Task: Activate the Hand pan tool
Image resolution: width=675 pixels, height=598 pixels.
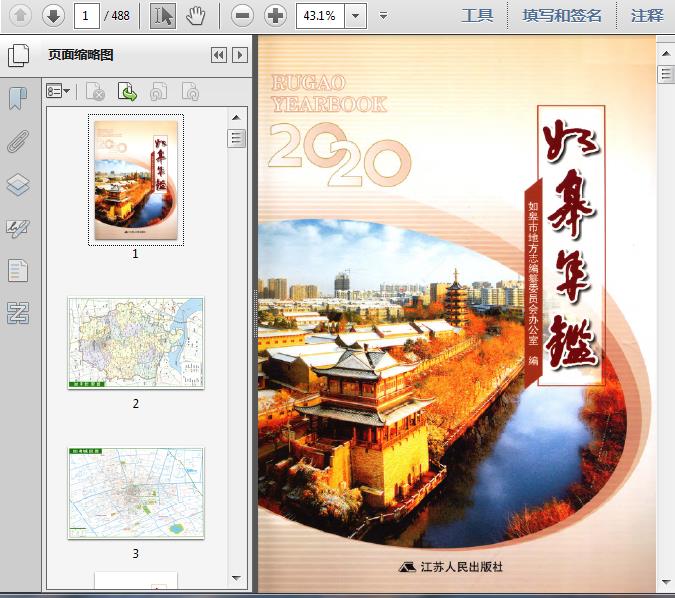Action: (x=195, y=16)
